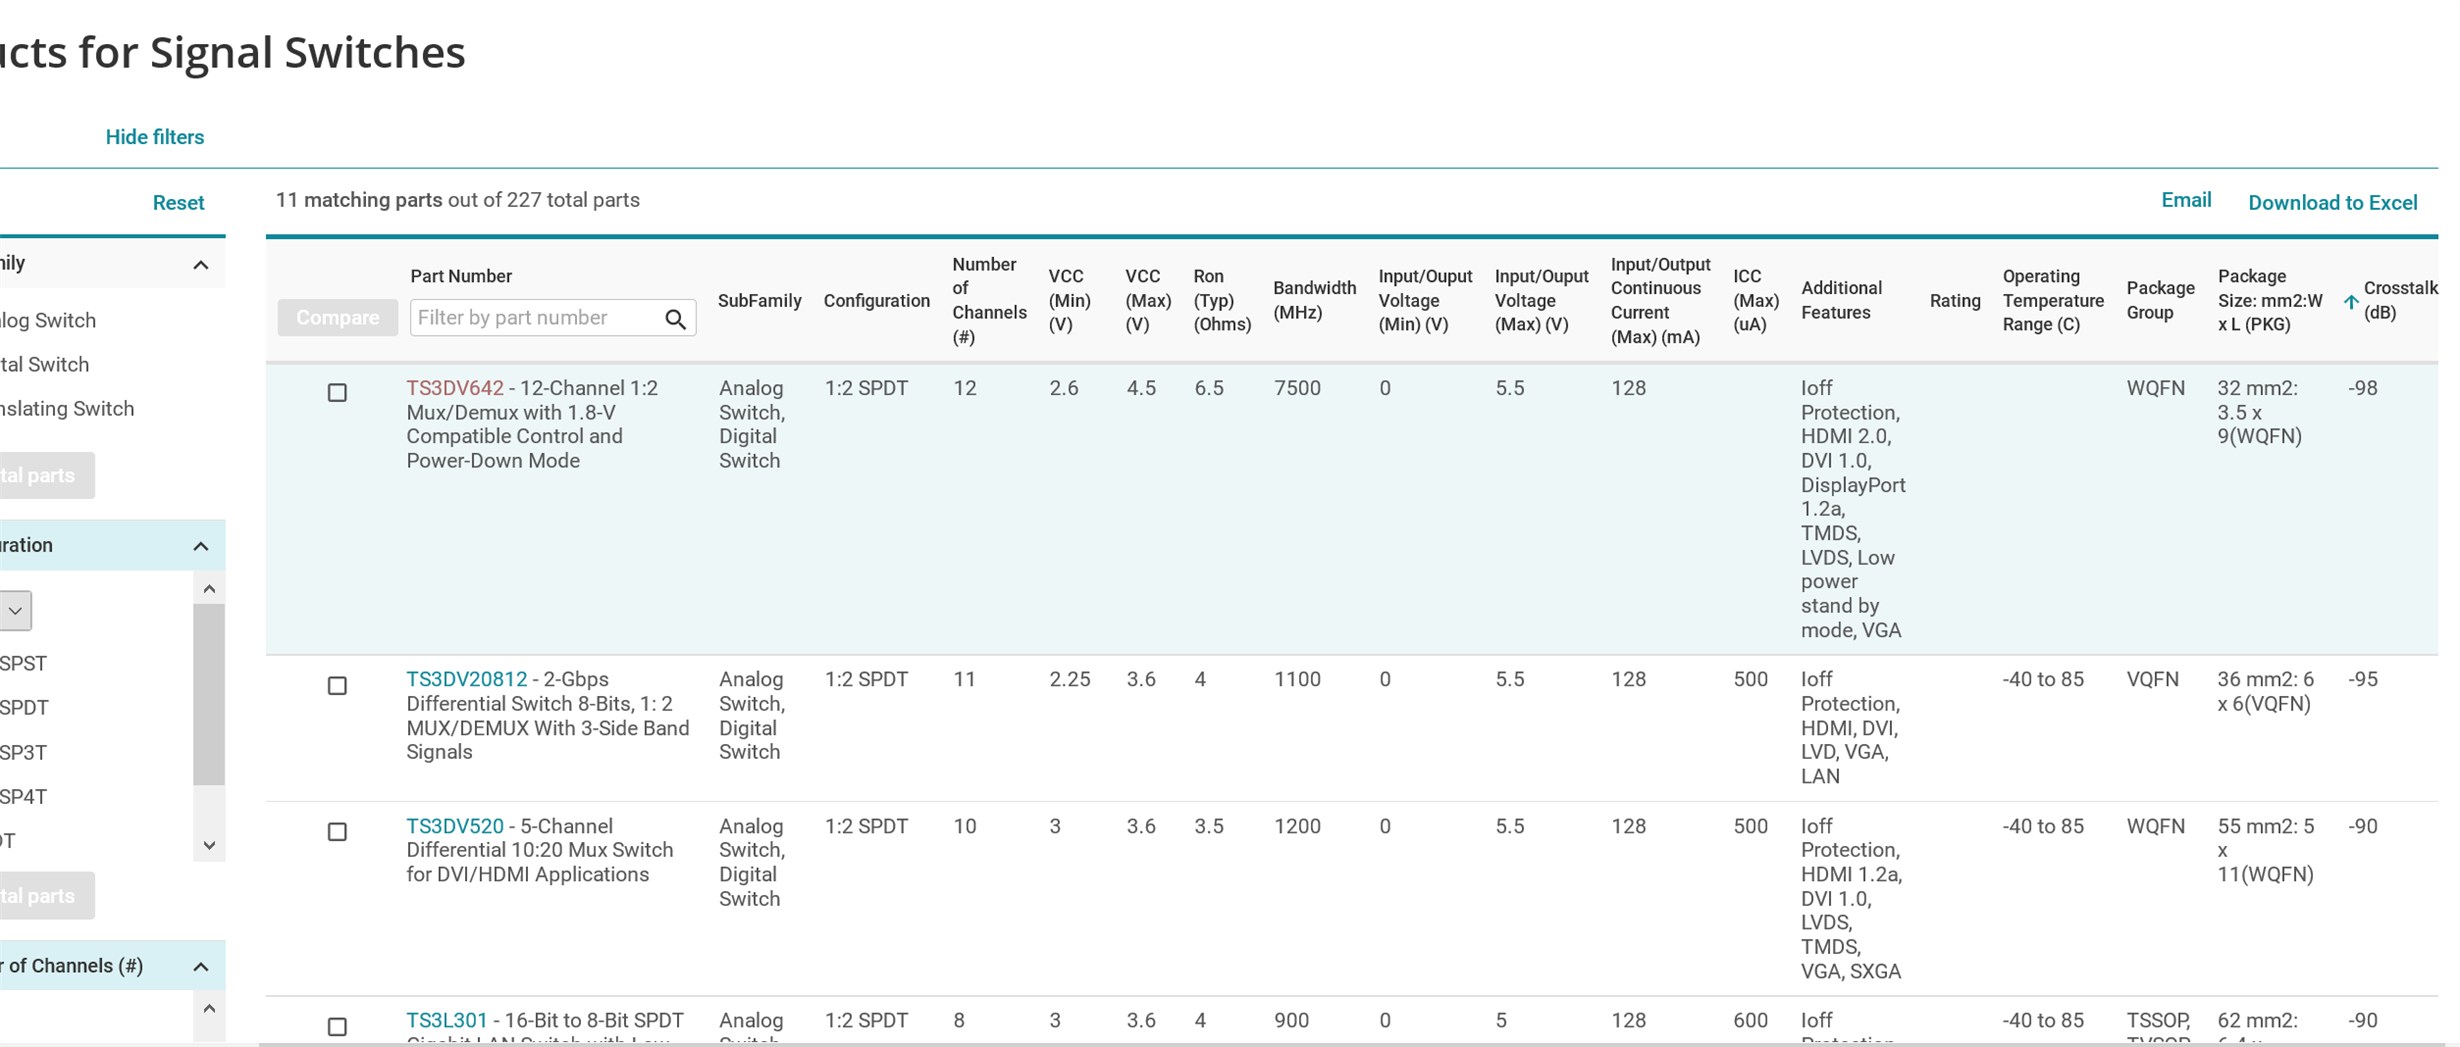
Task: Click the VQFN package group cell
Action: (x=2152, y=679)
